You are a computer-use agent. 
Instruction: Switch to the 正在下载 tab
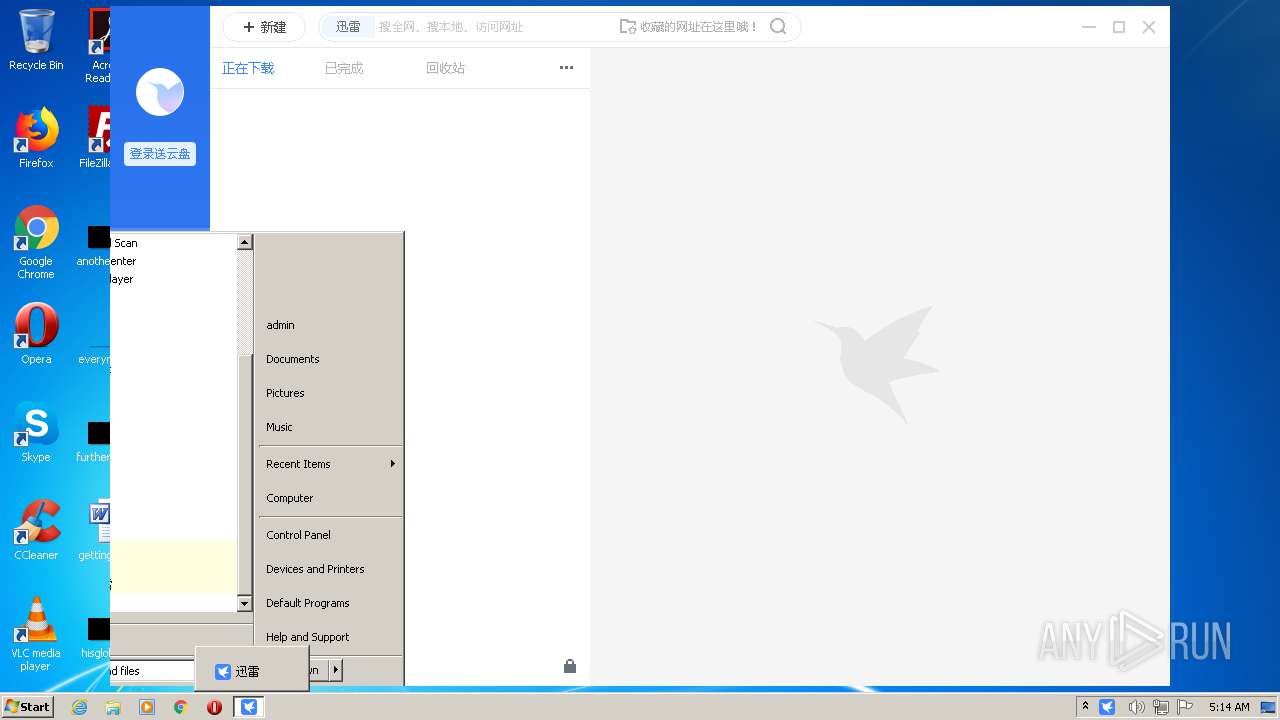pos(248,68)
